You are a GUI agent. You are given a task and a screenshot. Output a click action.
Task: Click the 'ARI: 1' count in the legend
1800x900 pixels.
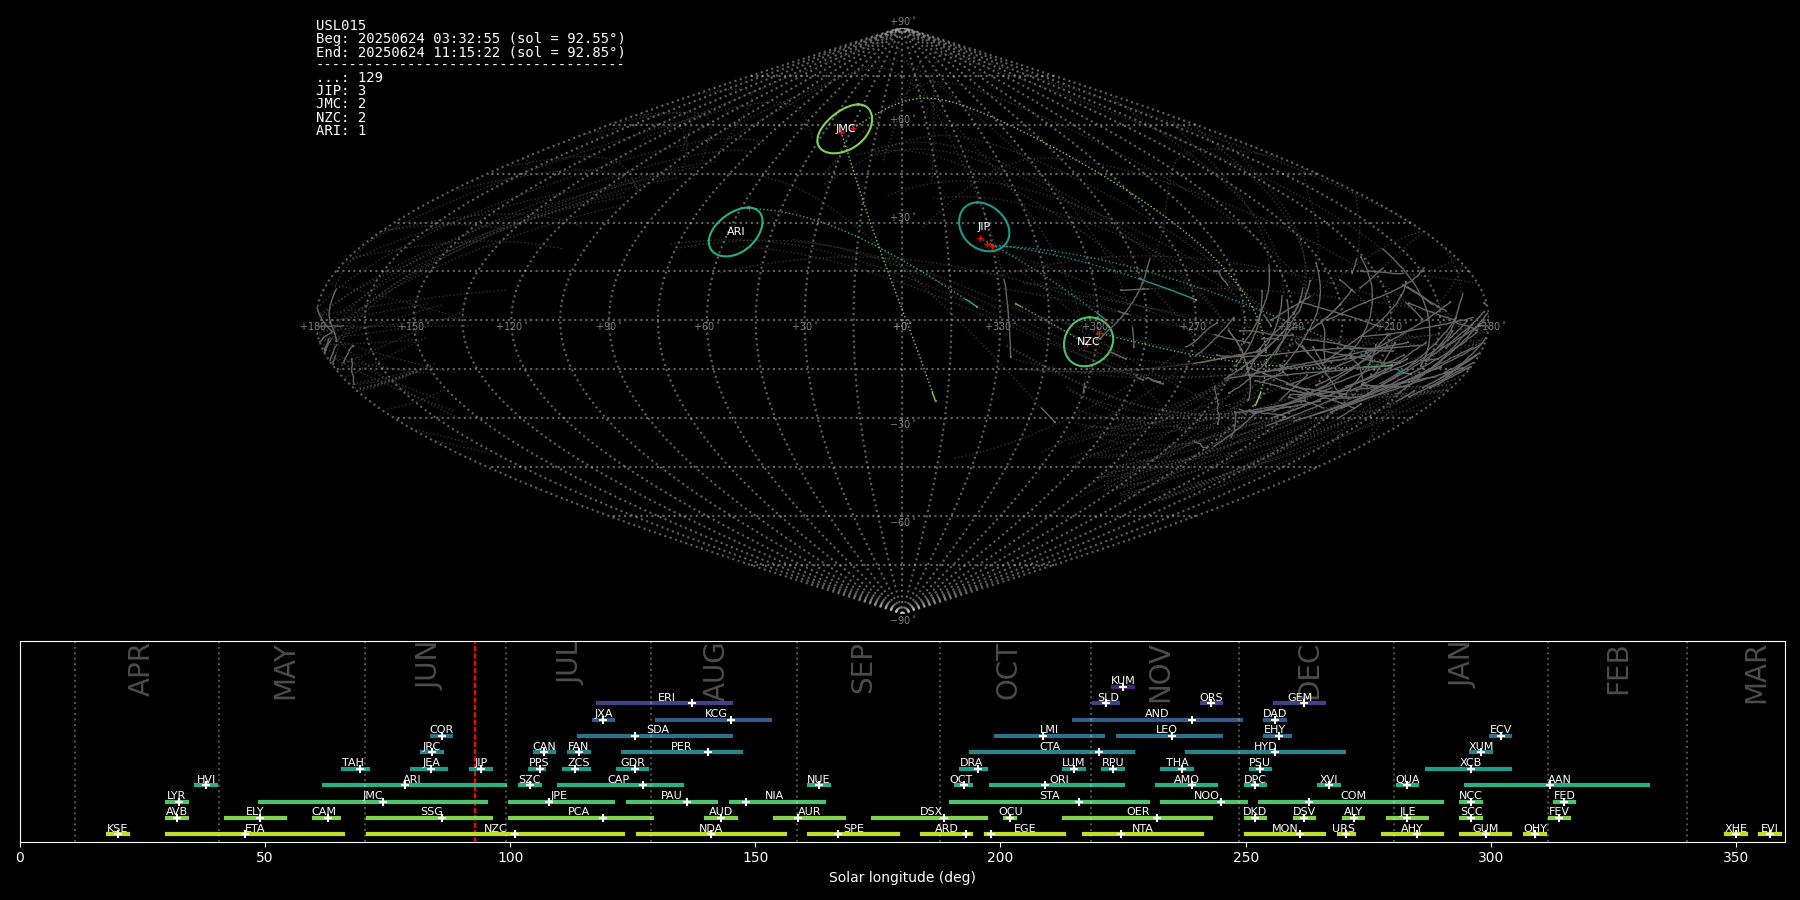click(341, 131)
